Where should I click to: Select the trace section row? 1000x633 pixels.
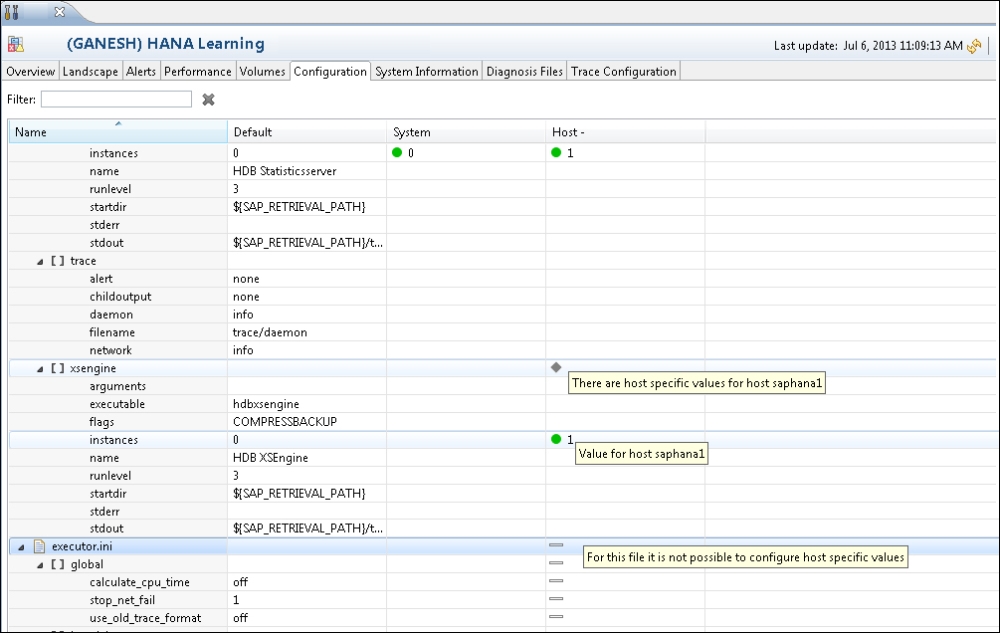click(504, 261)
